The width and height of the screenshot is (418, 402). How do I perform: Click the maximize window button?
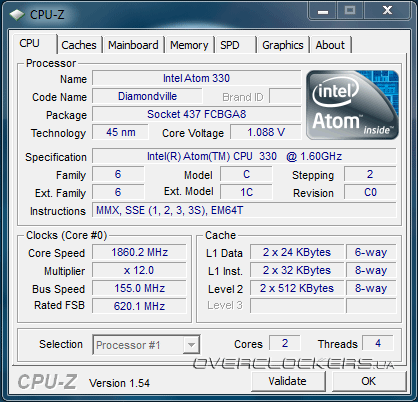click(x=350, y=11)
